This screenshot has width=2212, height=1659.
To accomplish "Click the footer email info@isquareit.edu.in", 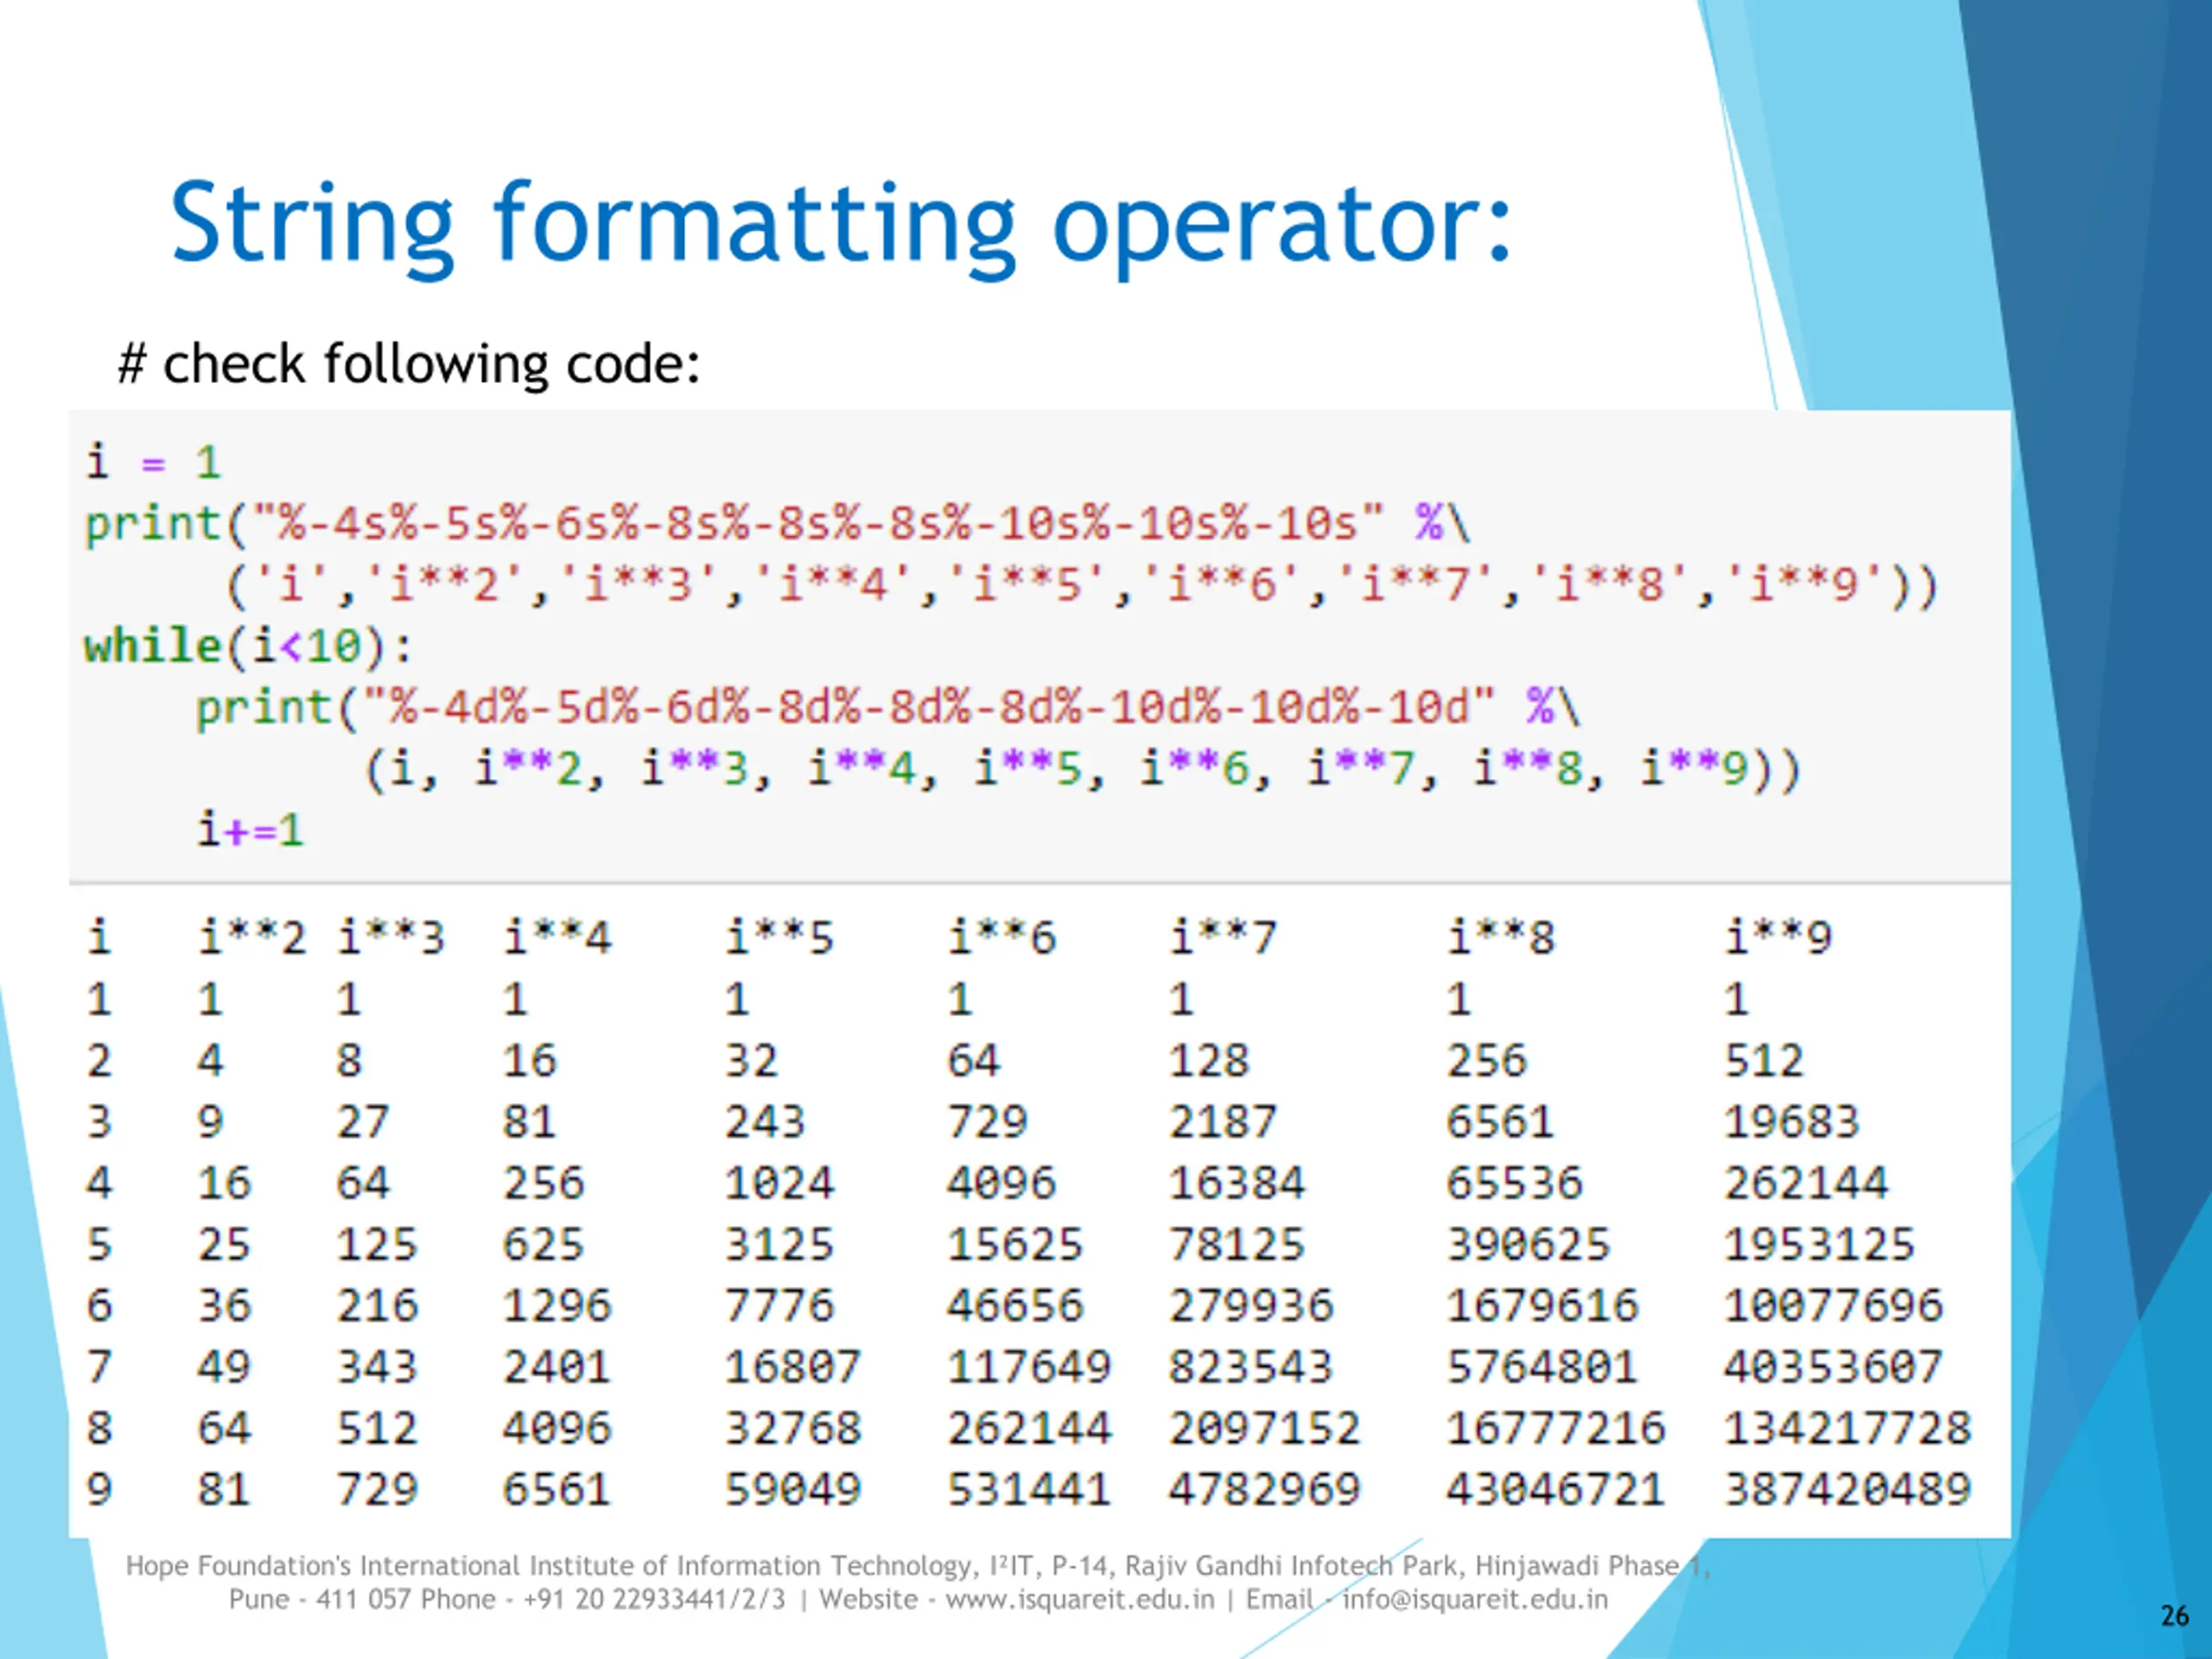I will coord(1475,1599).
